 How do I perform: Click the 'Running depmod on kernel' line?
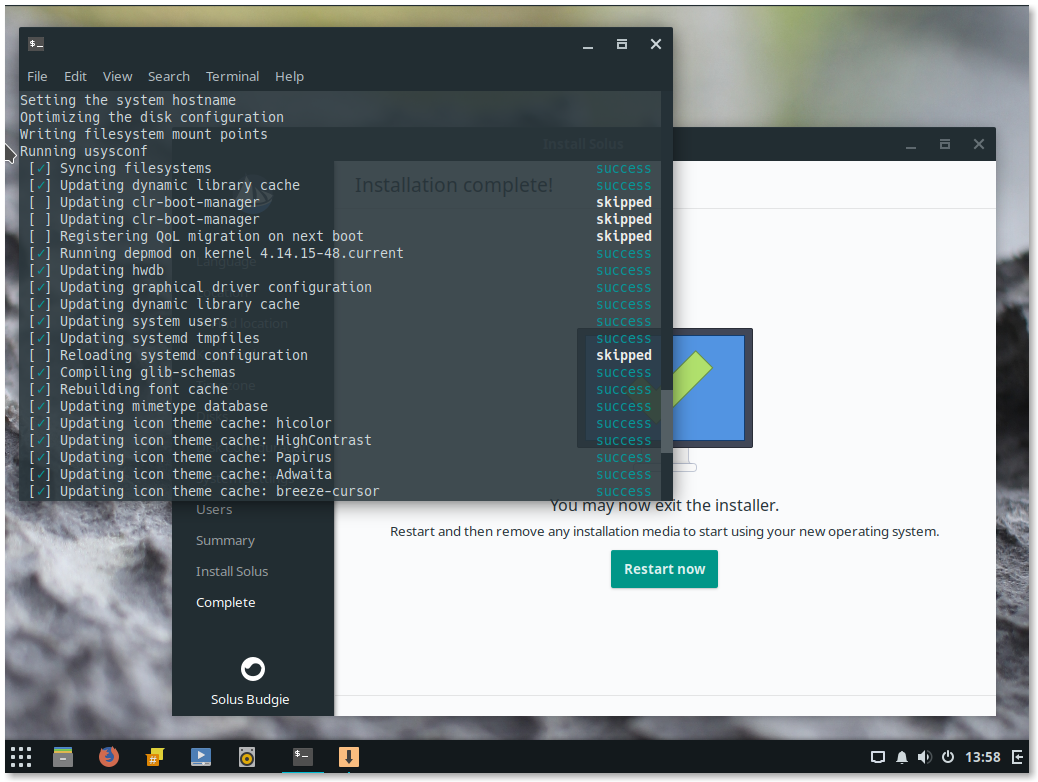232,254
